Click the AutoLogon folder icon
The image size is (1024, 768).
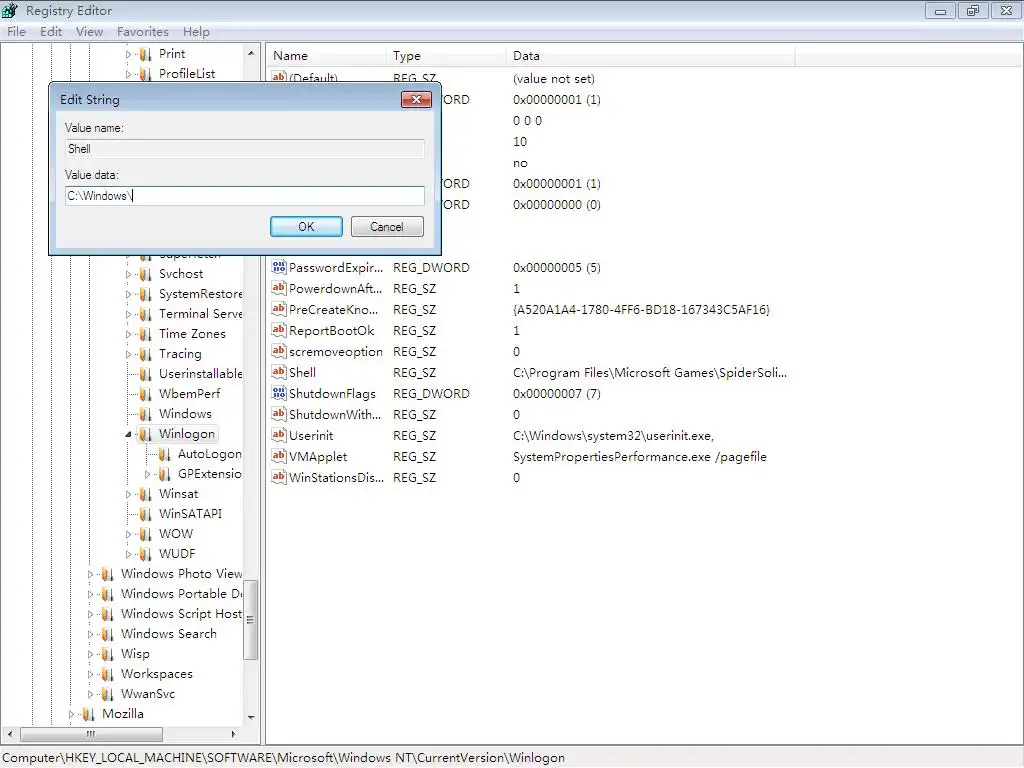(x=165, y=454)
